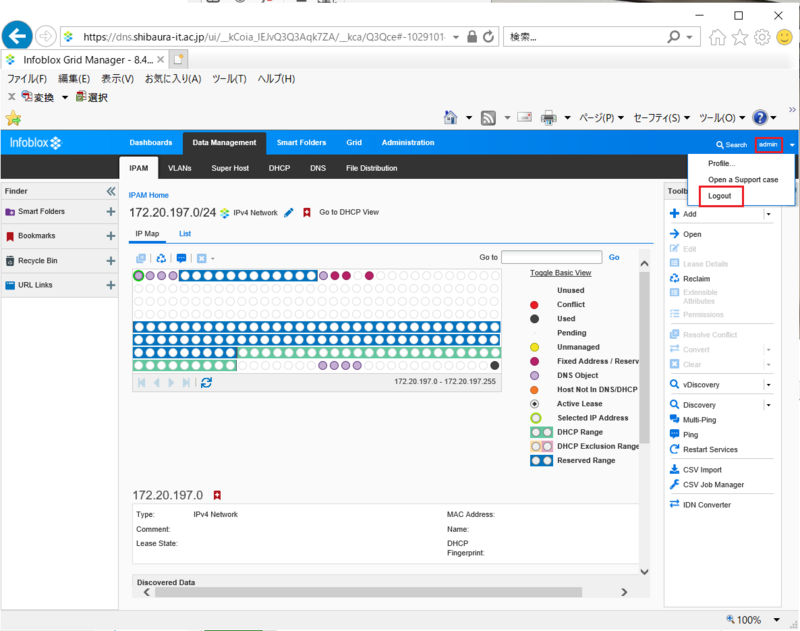Click the bookmark icon beside Go to DHCP View
Screen dimensions: 800x631
point(307,212)
